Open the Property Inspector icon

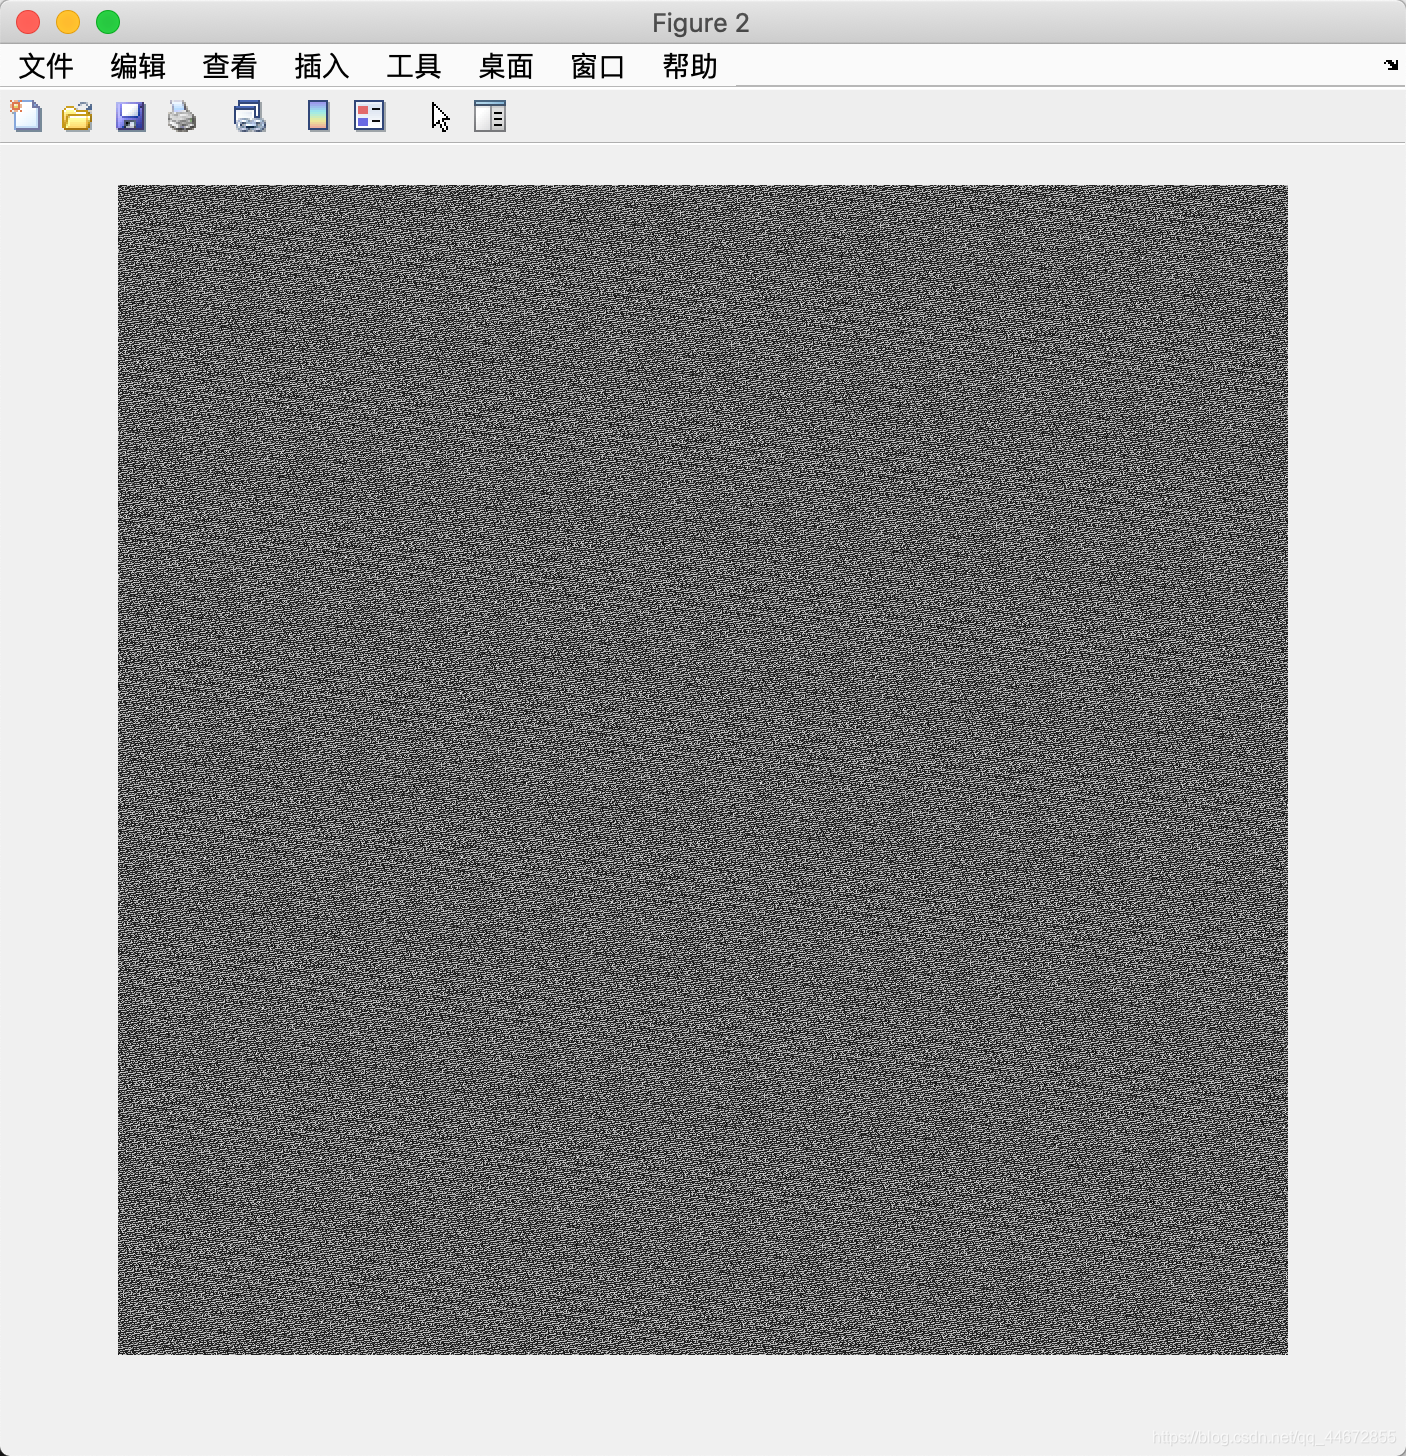[x=489, y=116]
